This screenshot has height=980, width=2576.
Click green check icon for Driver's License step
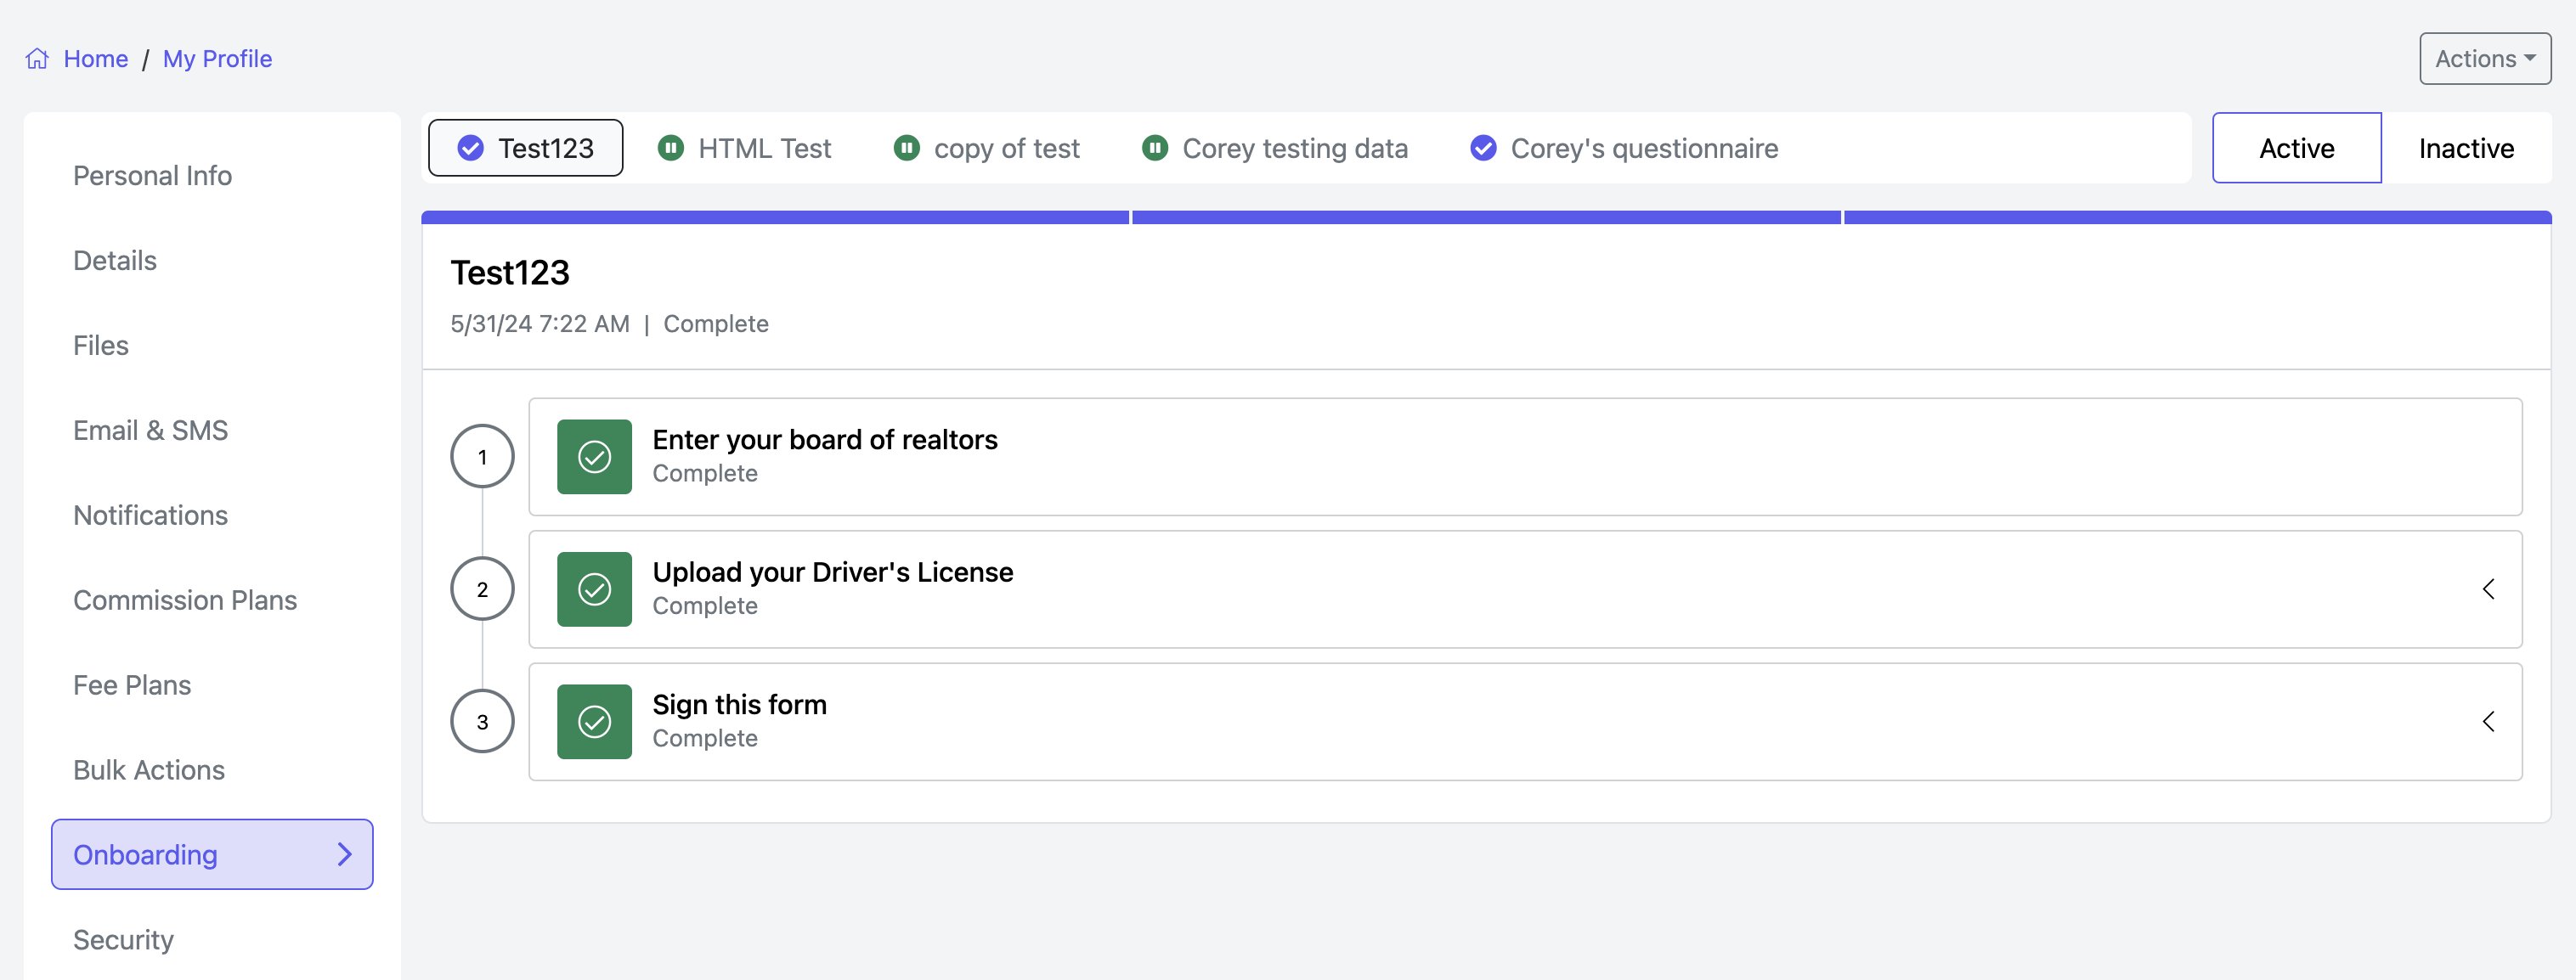pos(594,589)
